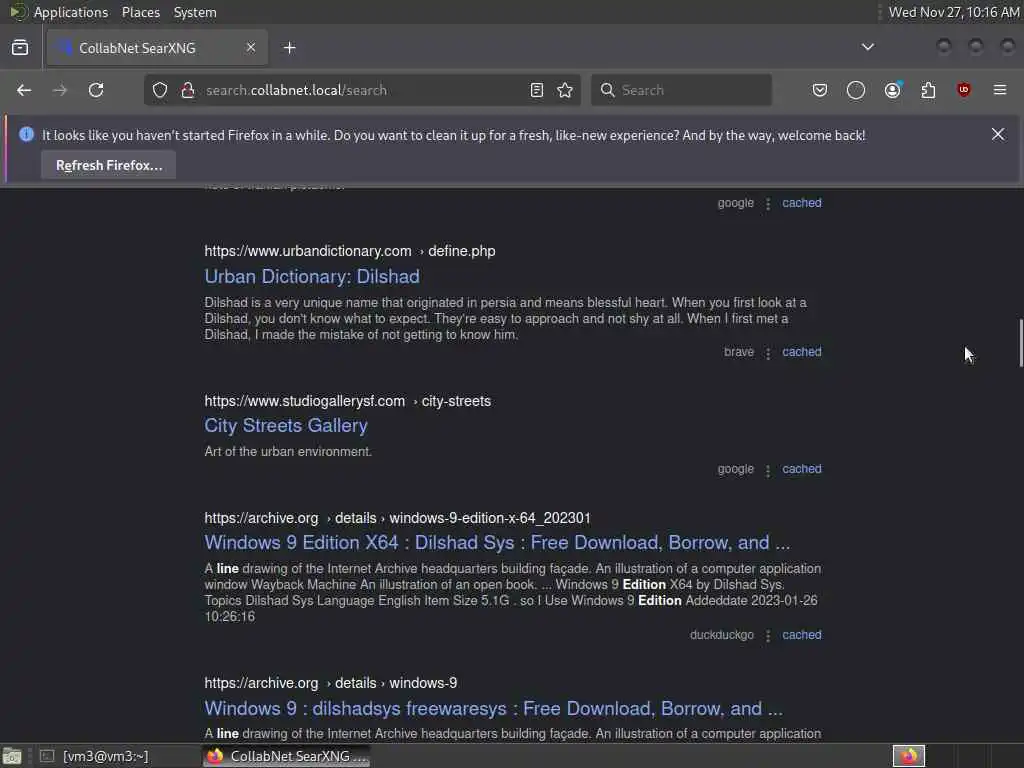
Task: Click archive.org windows-9-edition-x-64_202301 URL
Action: click(397, 518)
